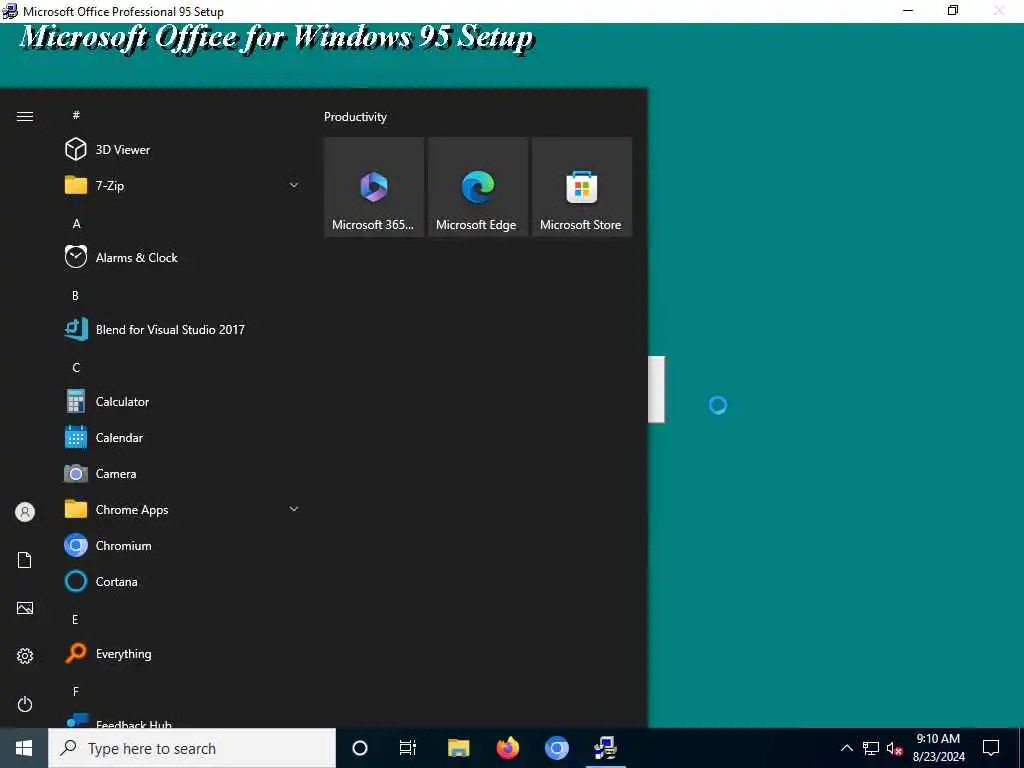Expand the Chrome Apps folder chevron
The height and width of the screenshot is (768, 1024).
[294, 509]
